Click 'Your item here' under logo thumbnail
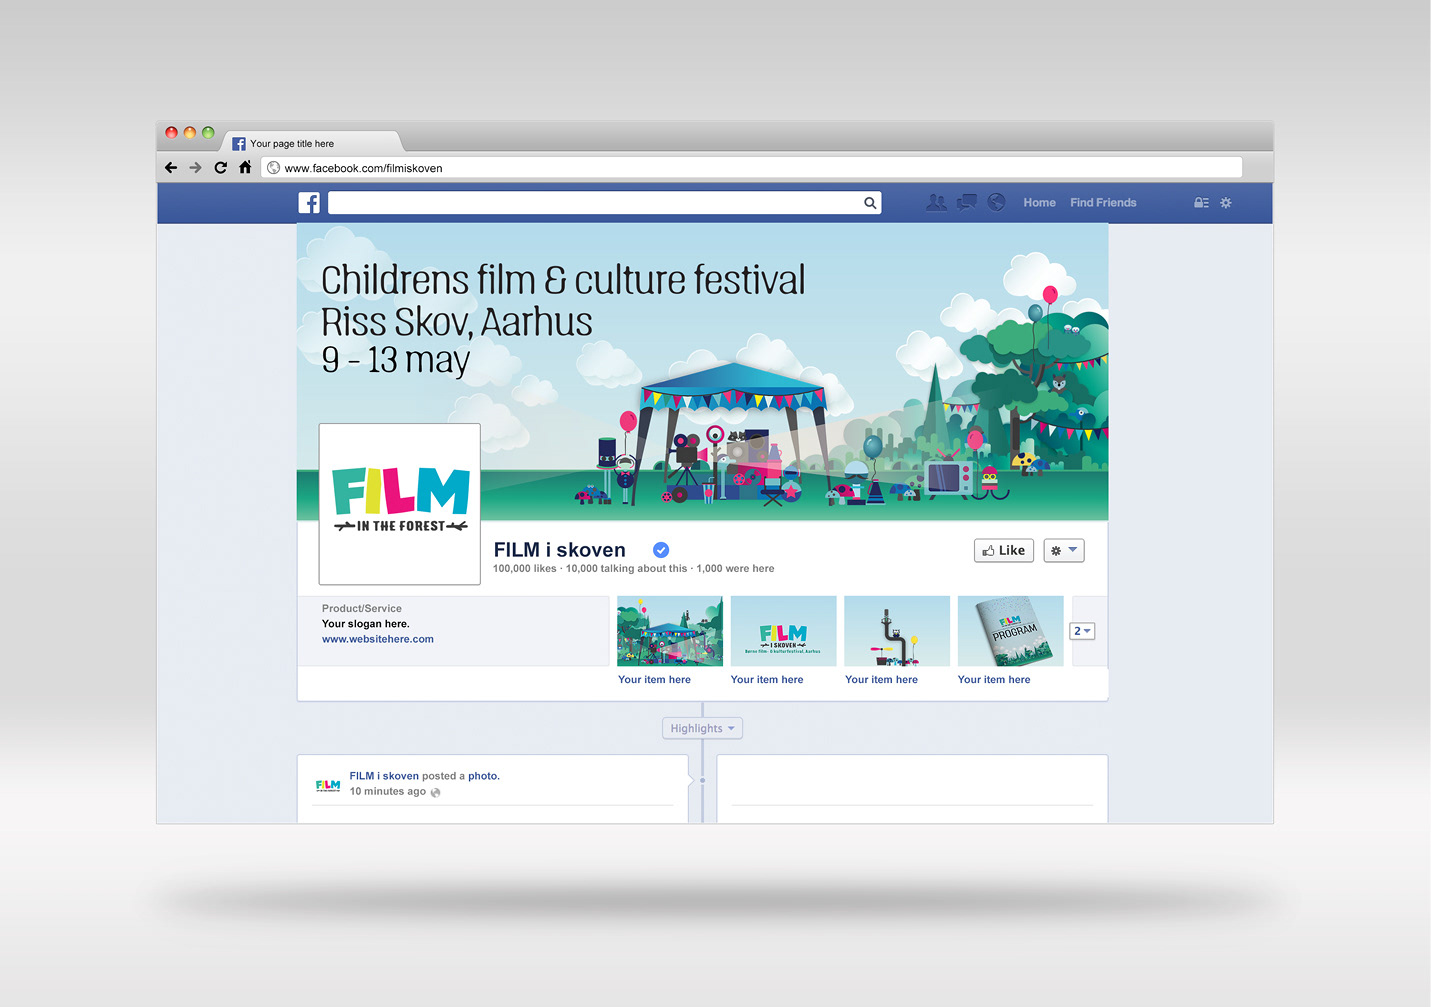 [767, 679]
